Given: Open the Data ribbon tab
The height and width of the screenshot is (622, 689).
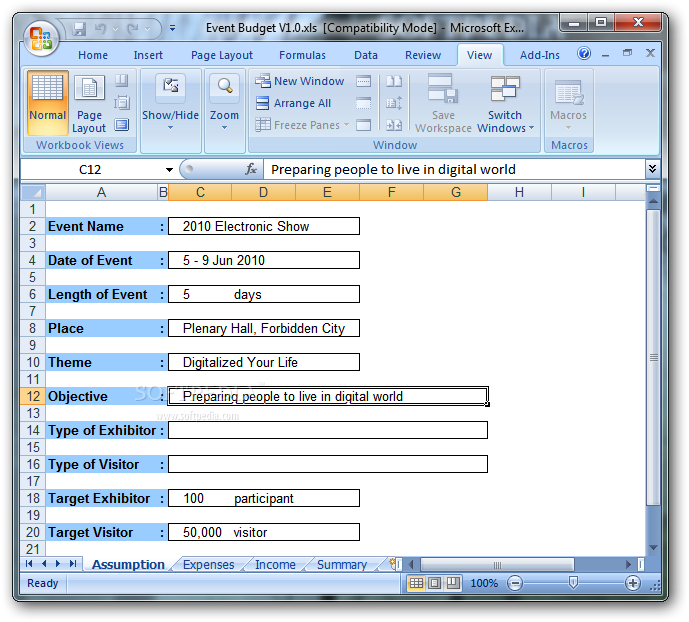Looking at the screenshot, I should coord(366,55).
